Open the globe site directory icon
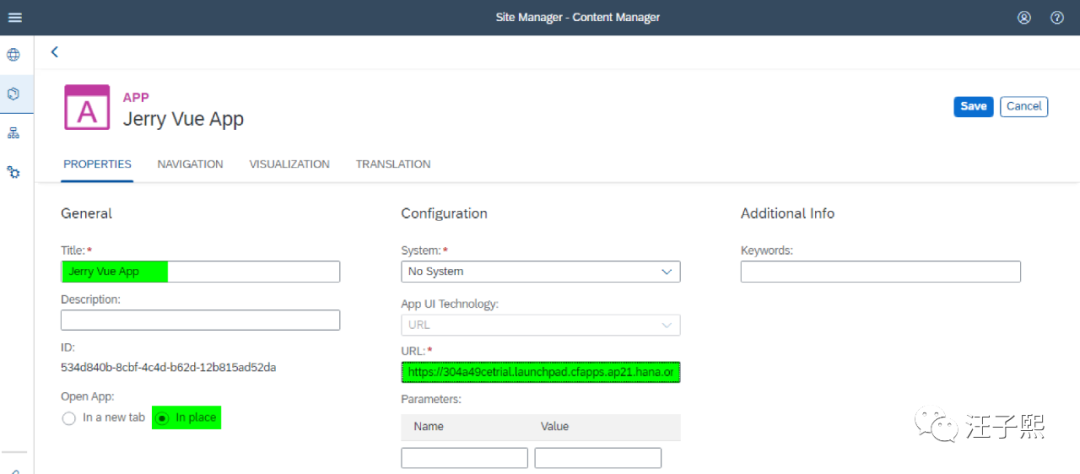 click(x=14, y=55)
